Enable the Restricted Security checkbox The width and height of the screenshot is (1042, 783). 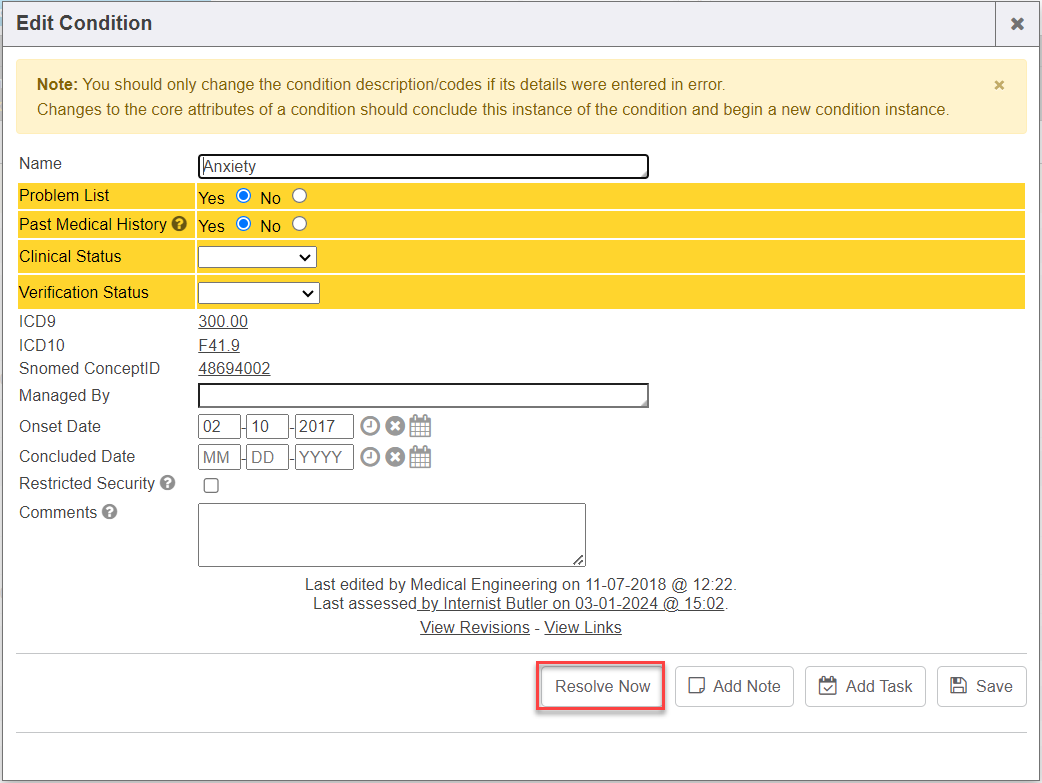click(211, 486)
